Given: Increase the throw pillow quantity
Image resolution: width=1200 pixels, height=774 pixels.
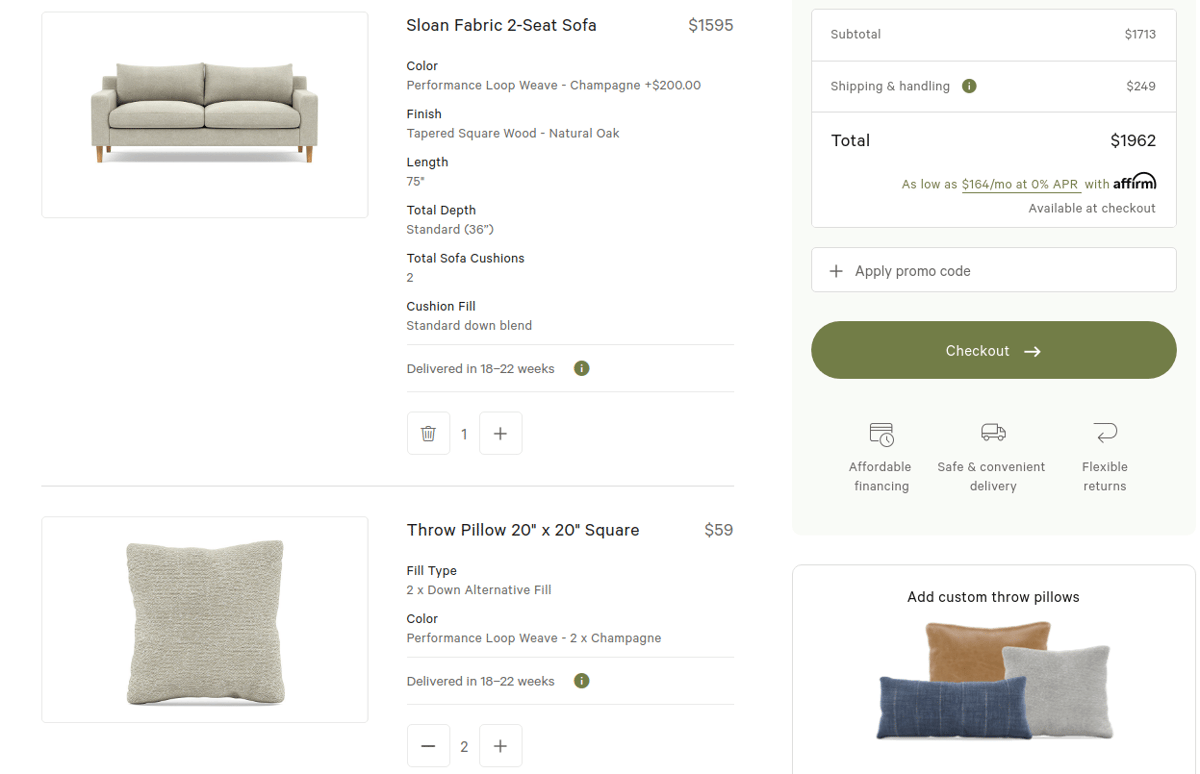Looking at the screenshot, I should coord(500,745).
